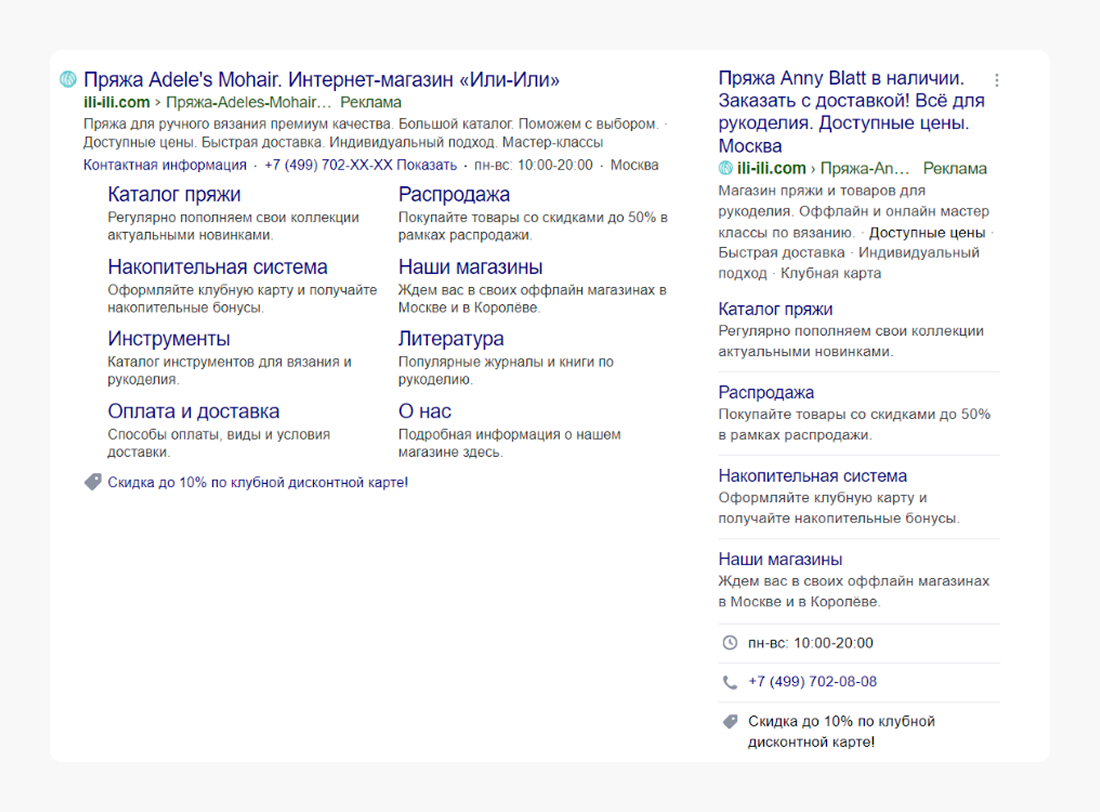Open 'Наши магазины' in the right ad
This screenshot has width=1100, height=812.
(x=780, y=559)
